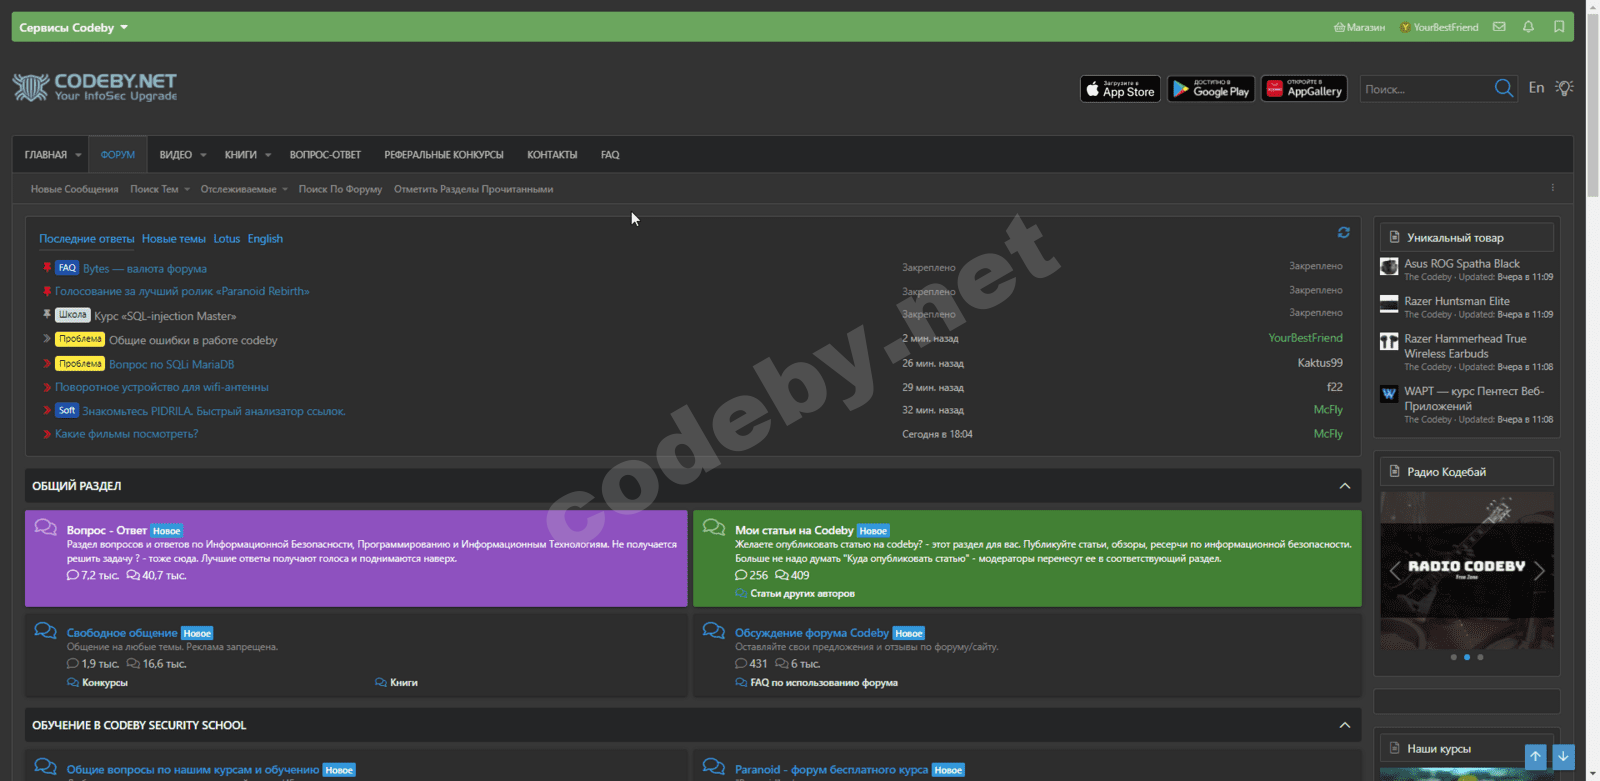Click the Статьи других авторов subforum icon
1600x781 pixels.
tap(741, 593)
